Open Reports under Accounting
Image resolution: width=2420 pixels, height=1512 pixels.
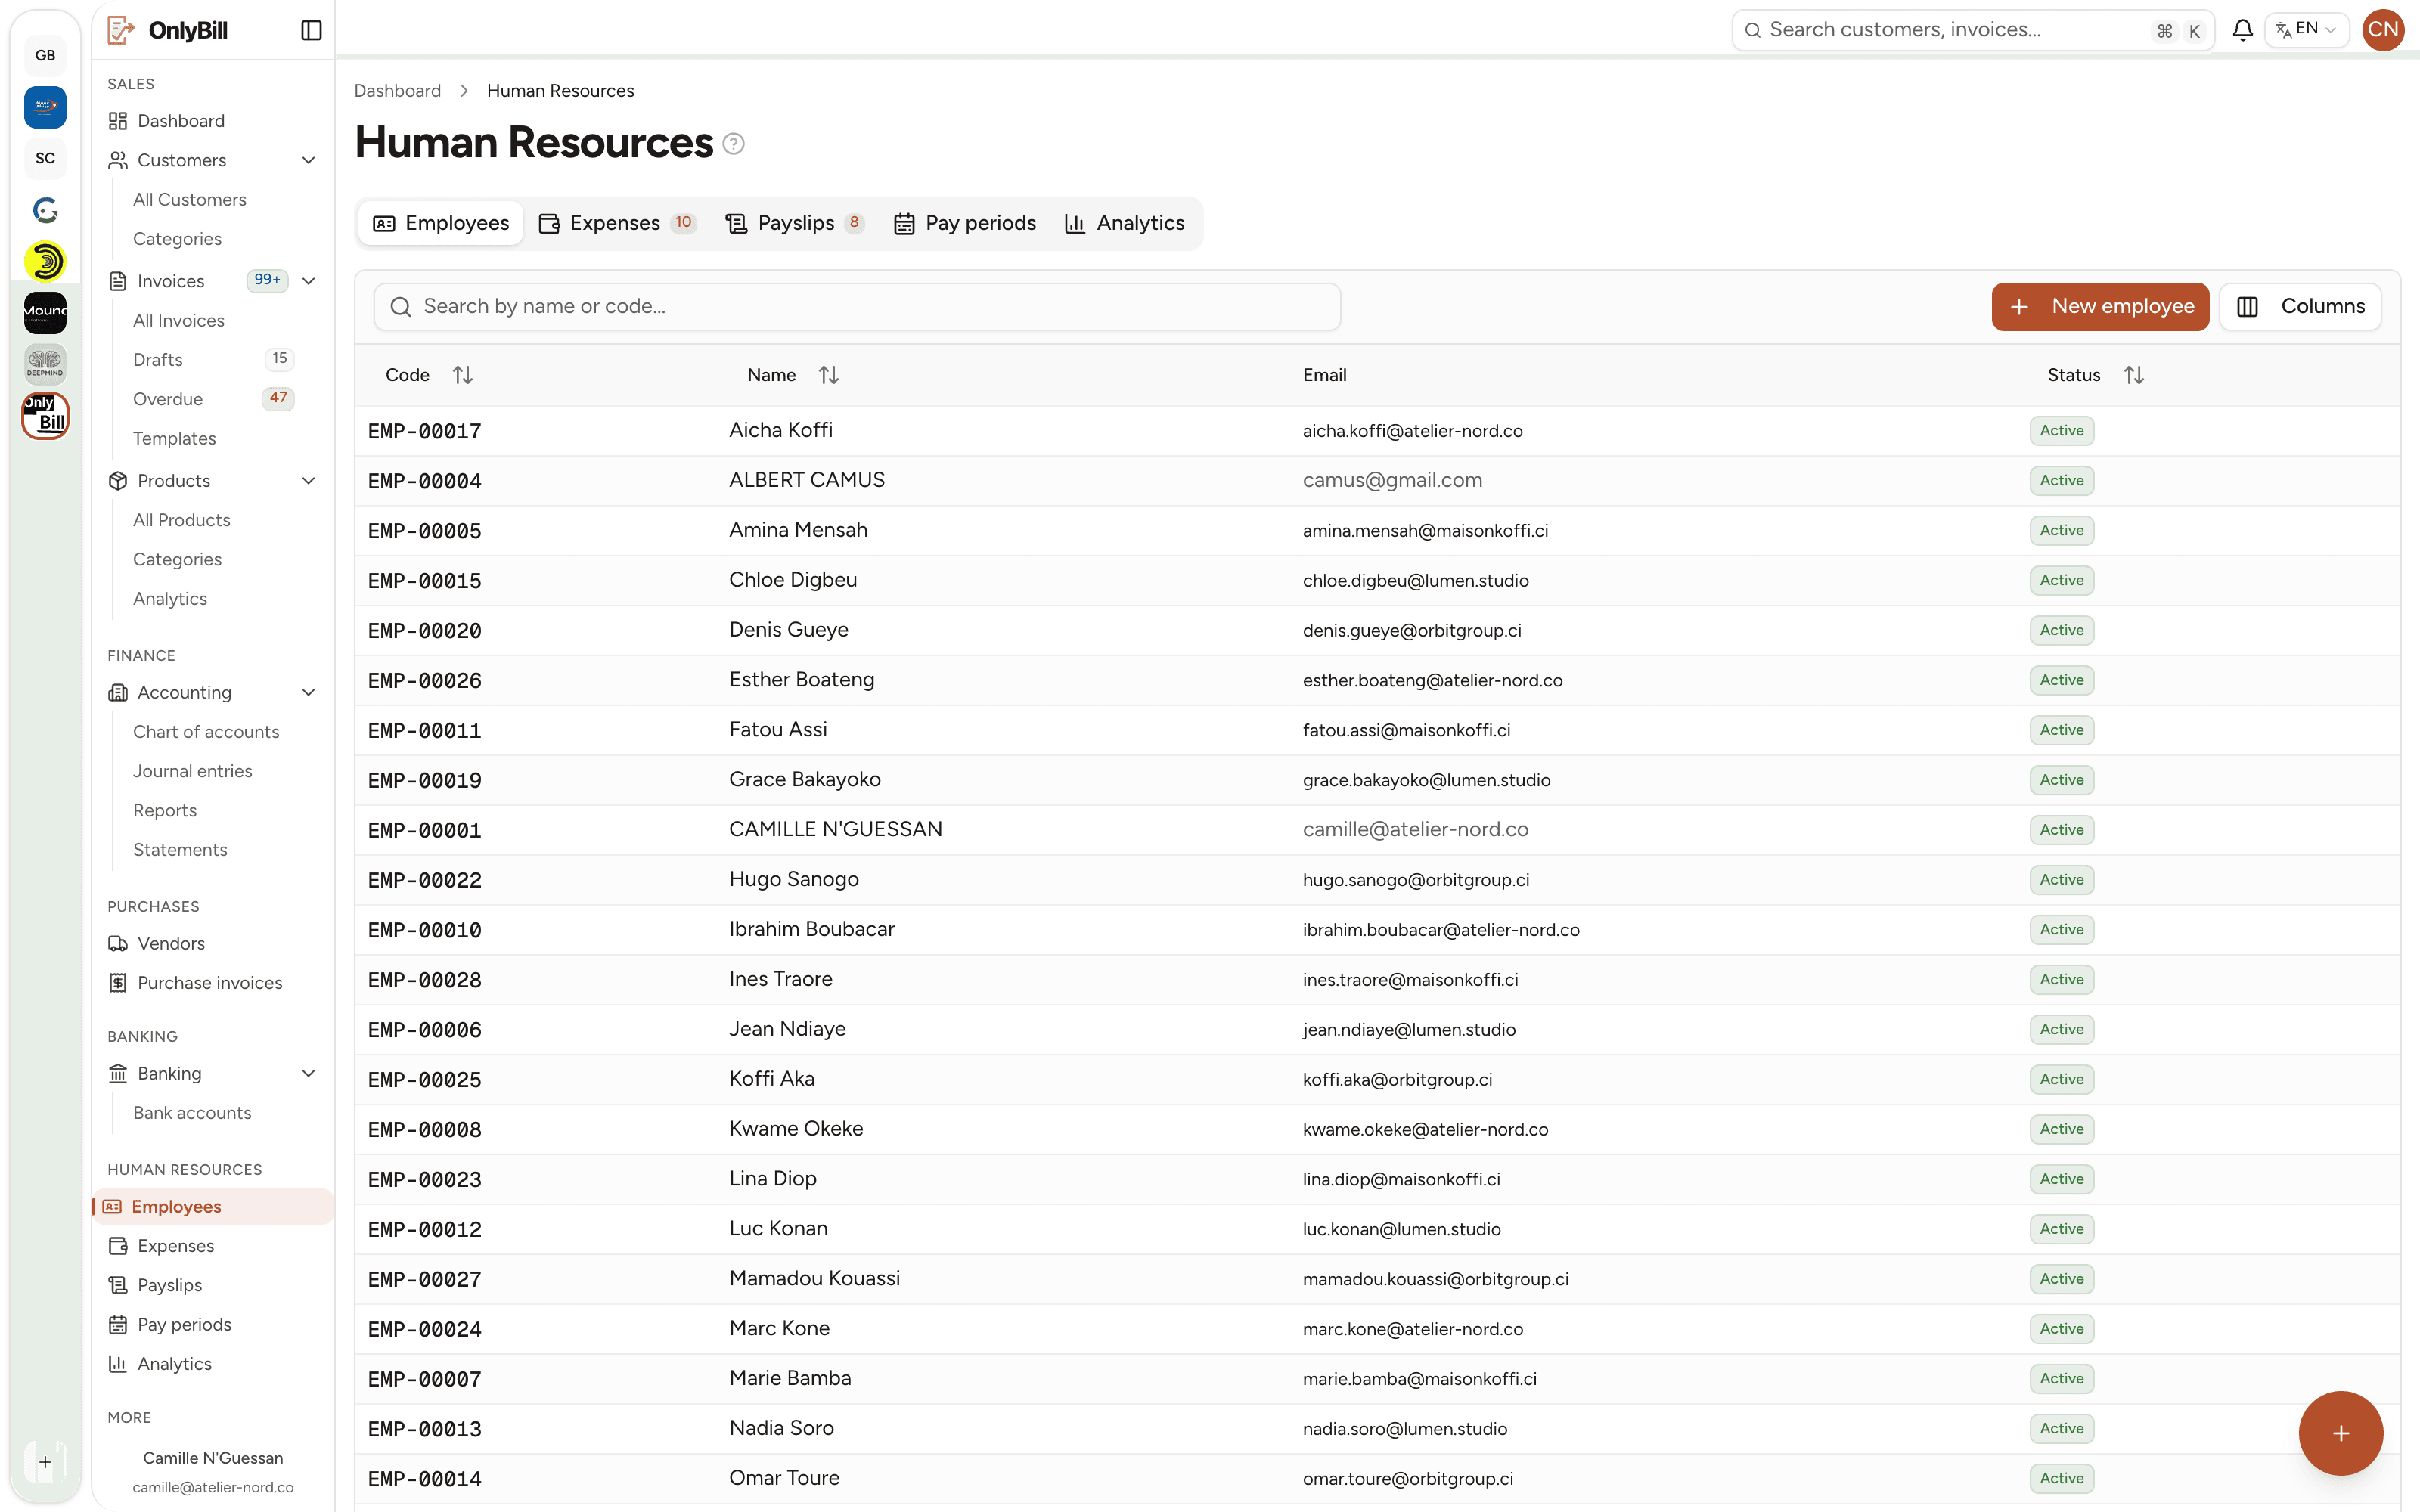(164, 811)
